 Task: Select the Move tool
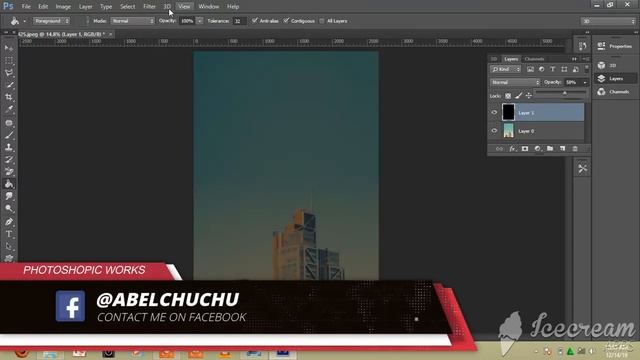(x=9, y=48)
